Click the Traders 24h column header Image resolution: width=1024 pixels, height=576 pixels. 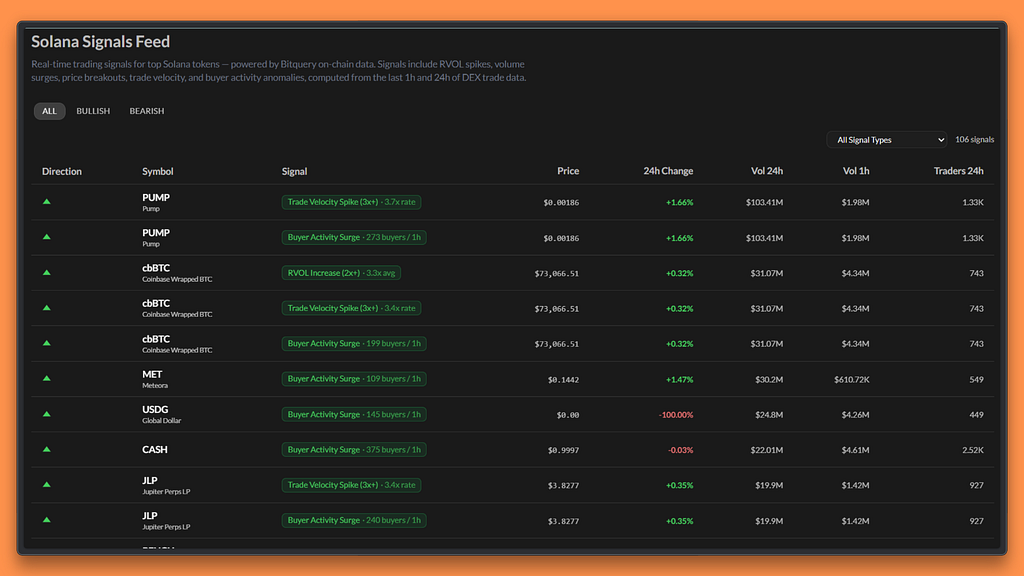(x=958, y=171)
